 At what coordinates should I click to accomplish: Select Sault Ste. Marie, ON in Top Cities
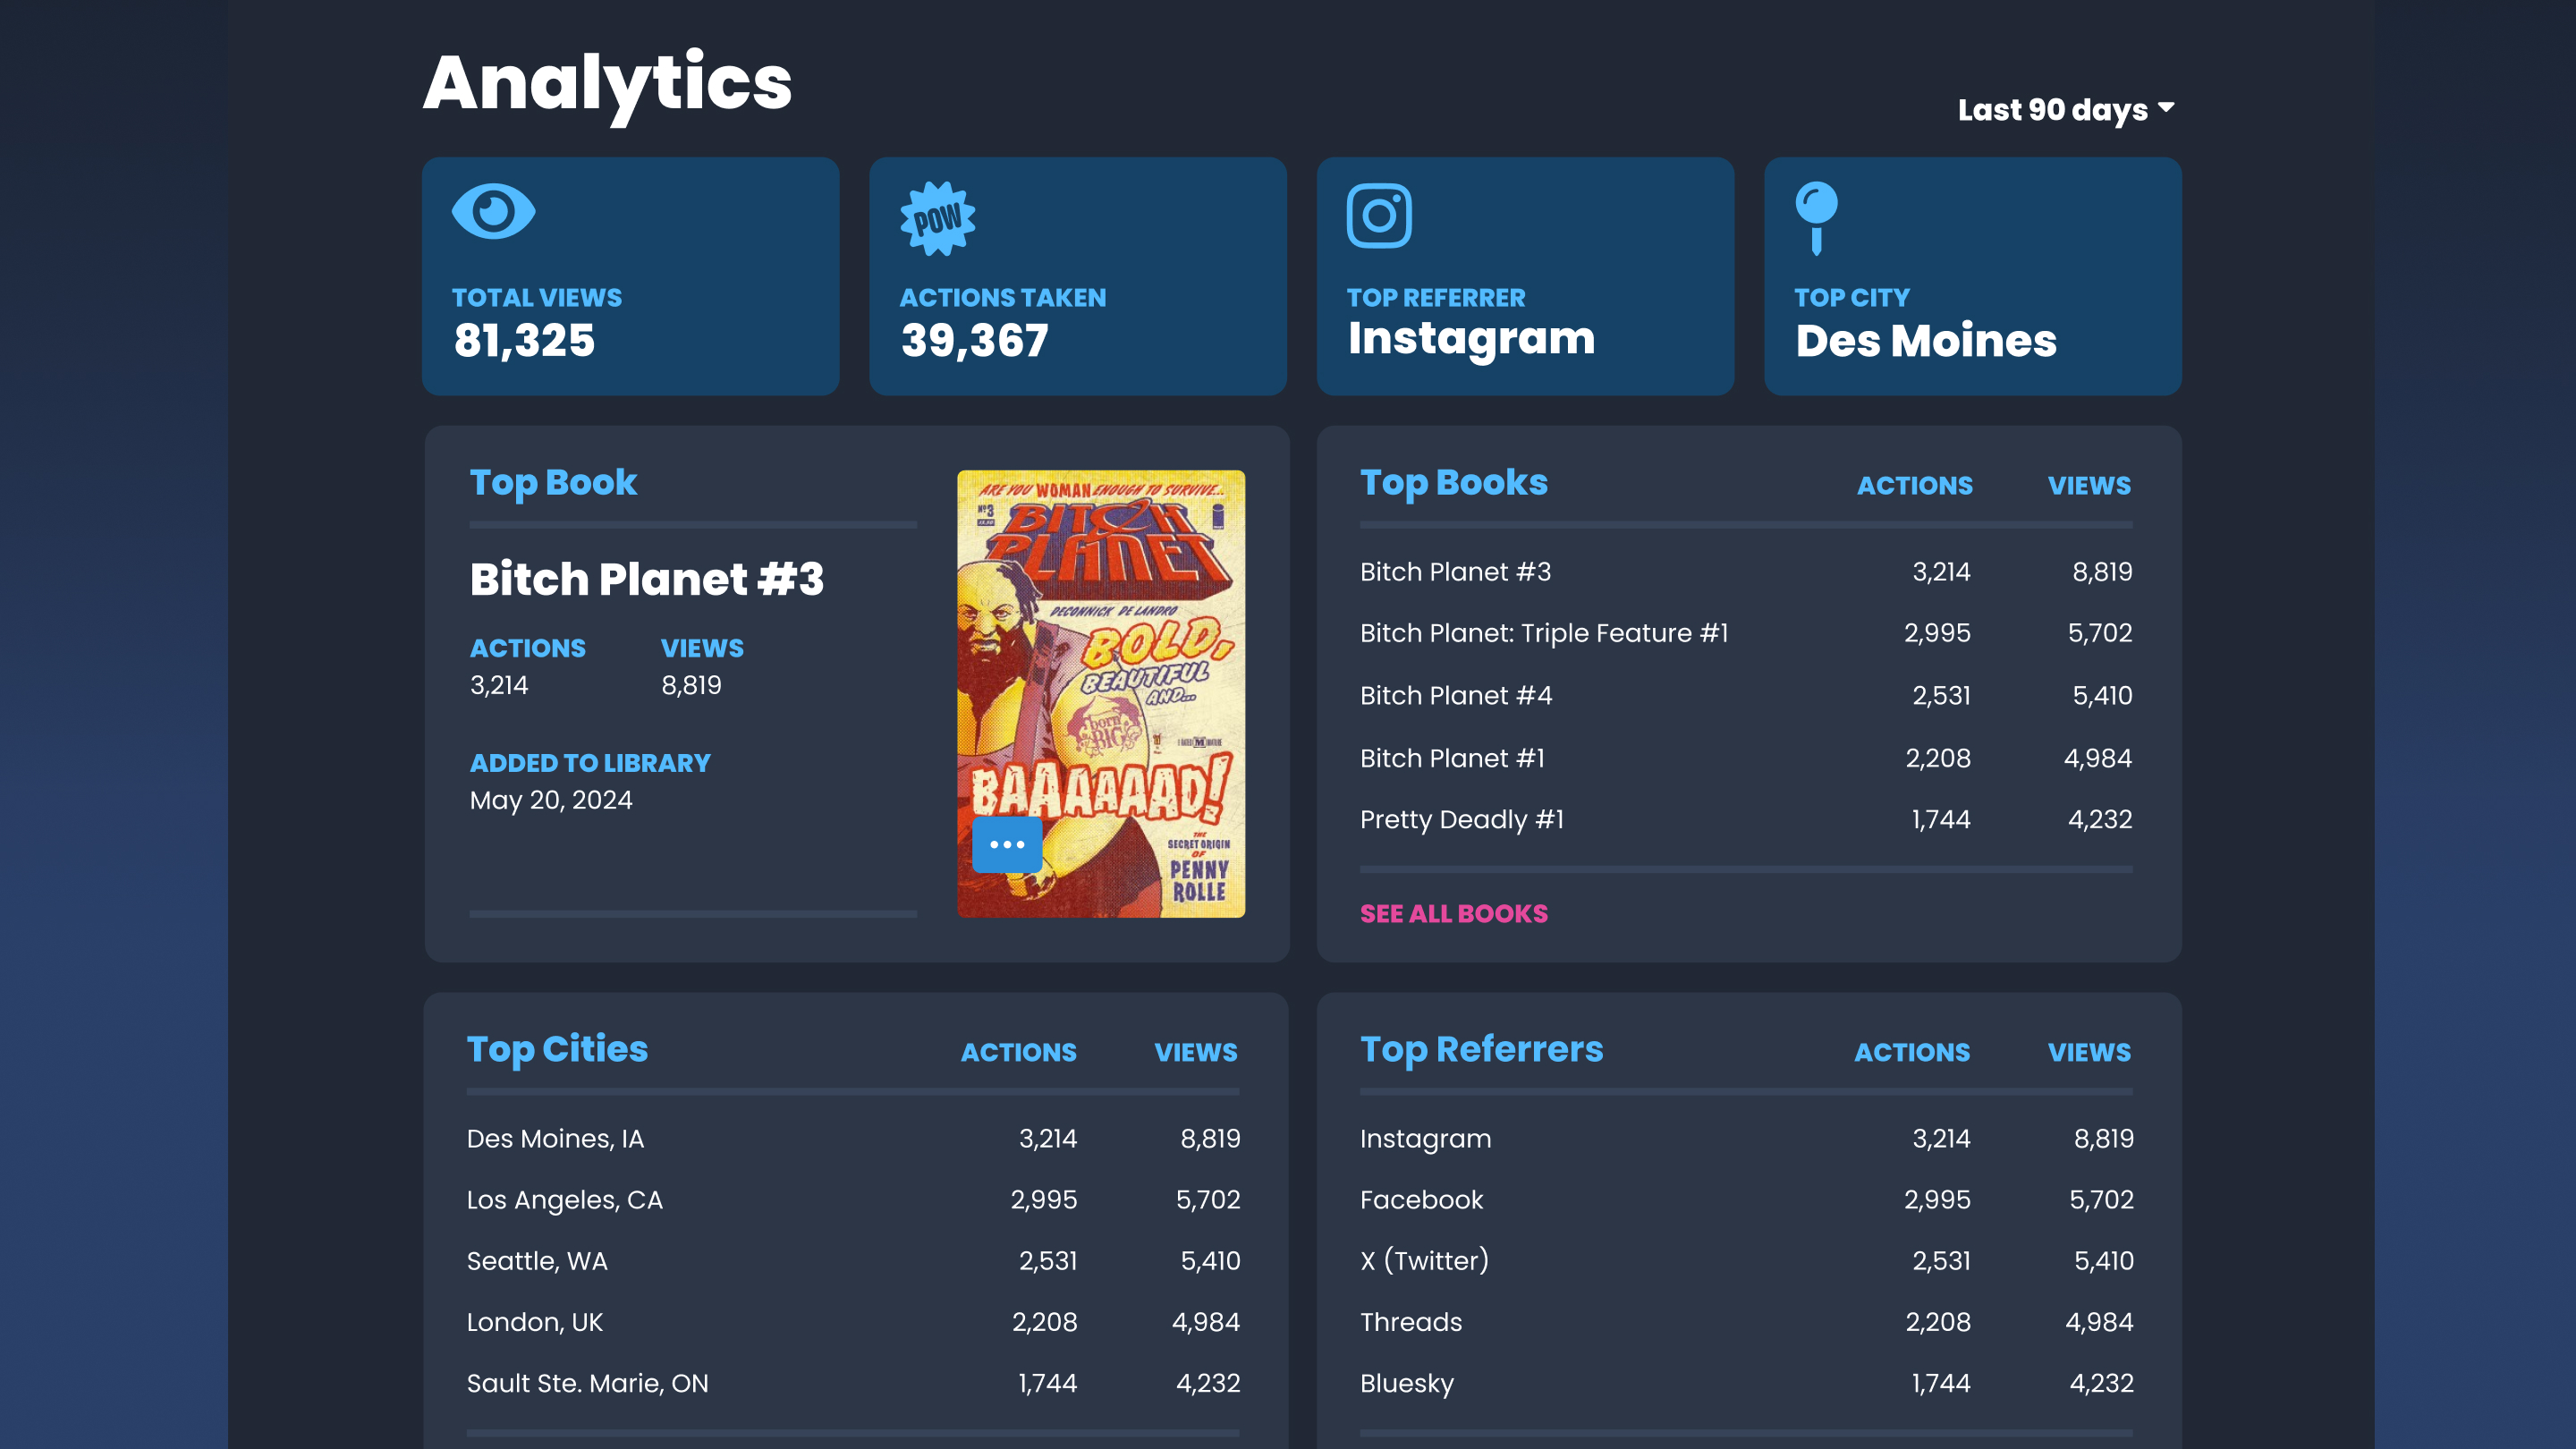click(853, 1383)
